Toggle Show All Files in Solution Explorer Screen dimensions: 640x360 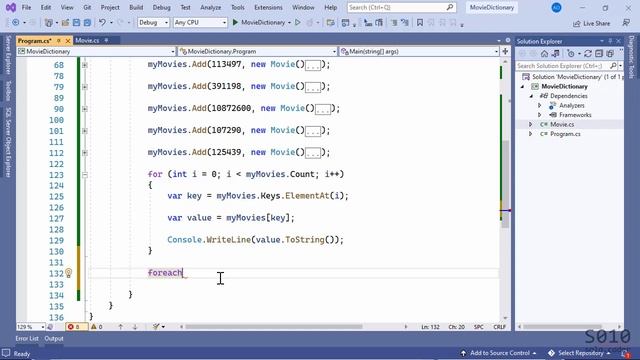coord(610,54)
